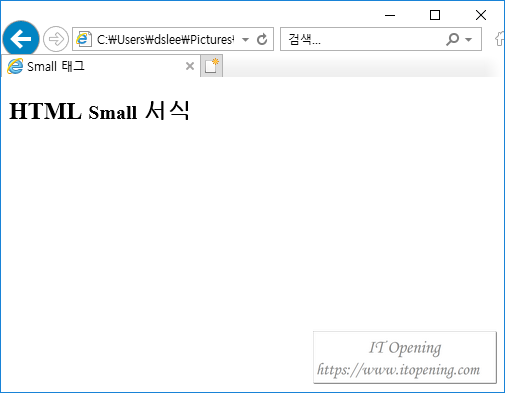
Task: Click the 'Small' word in heading
Action: [113, 112]
